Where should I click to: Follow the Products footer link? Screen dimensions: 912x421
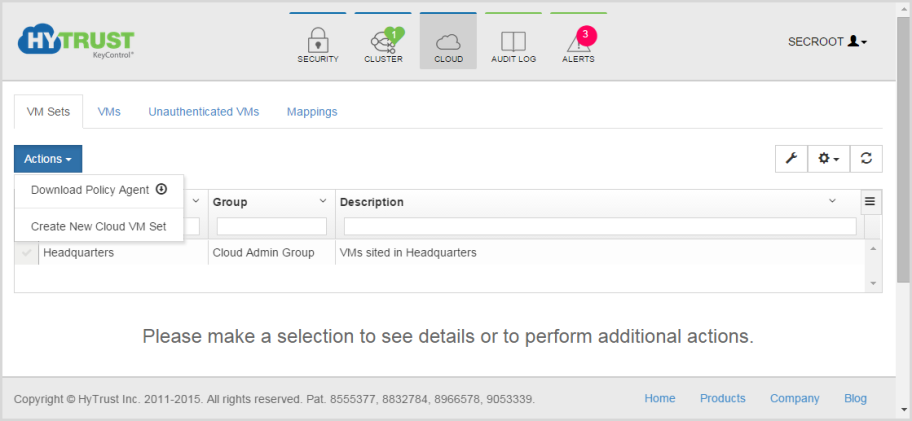point(722,398)
